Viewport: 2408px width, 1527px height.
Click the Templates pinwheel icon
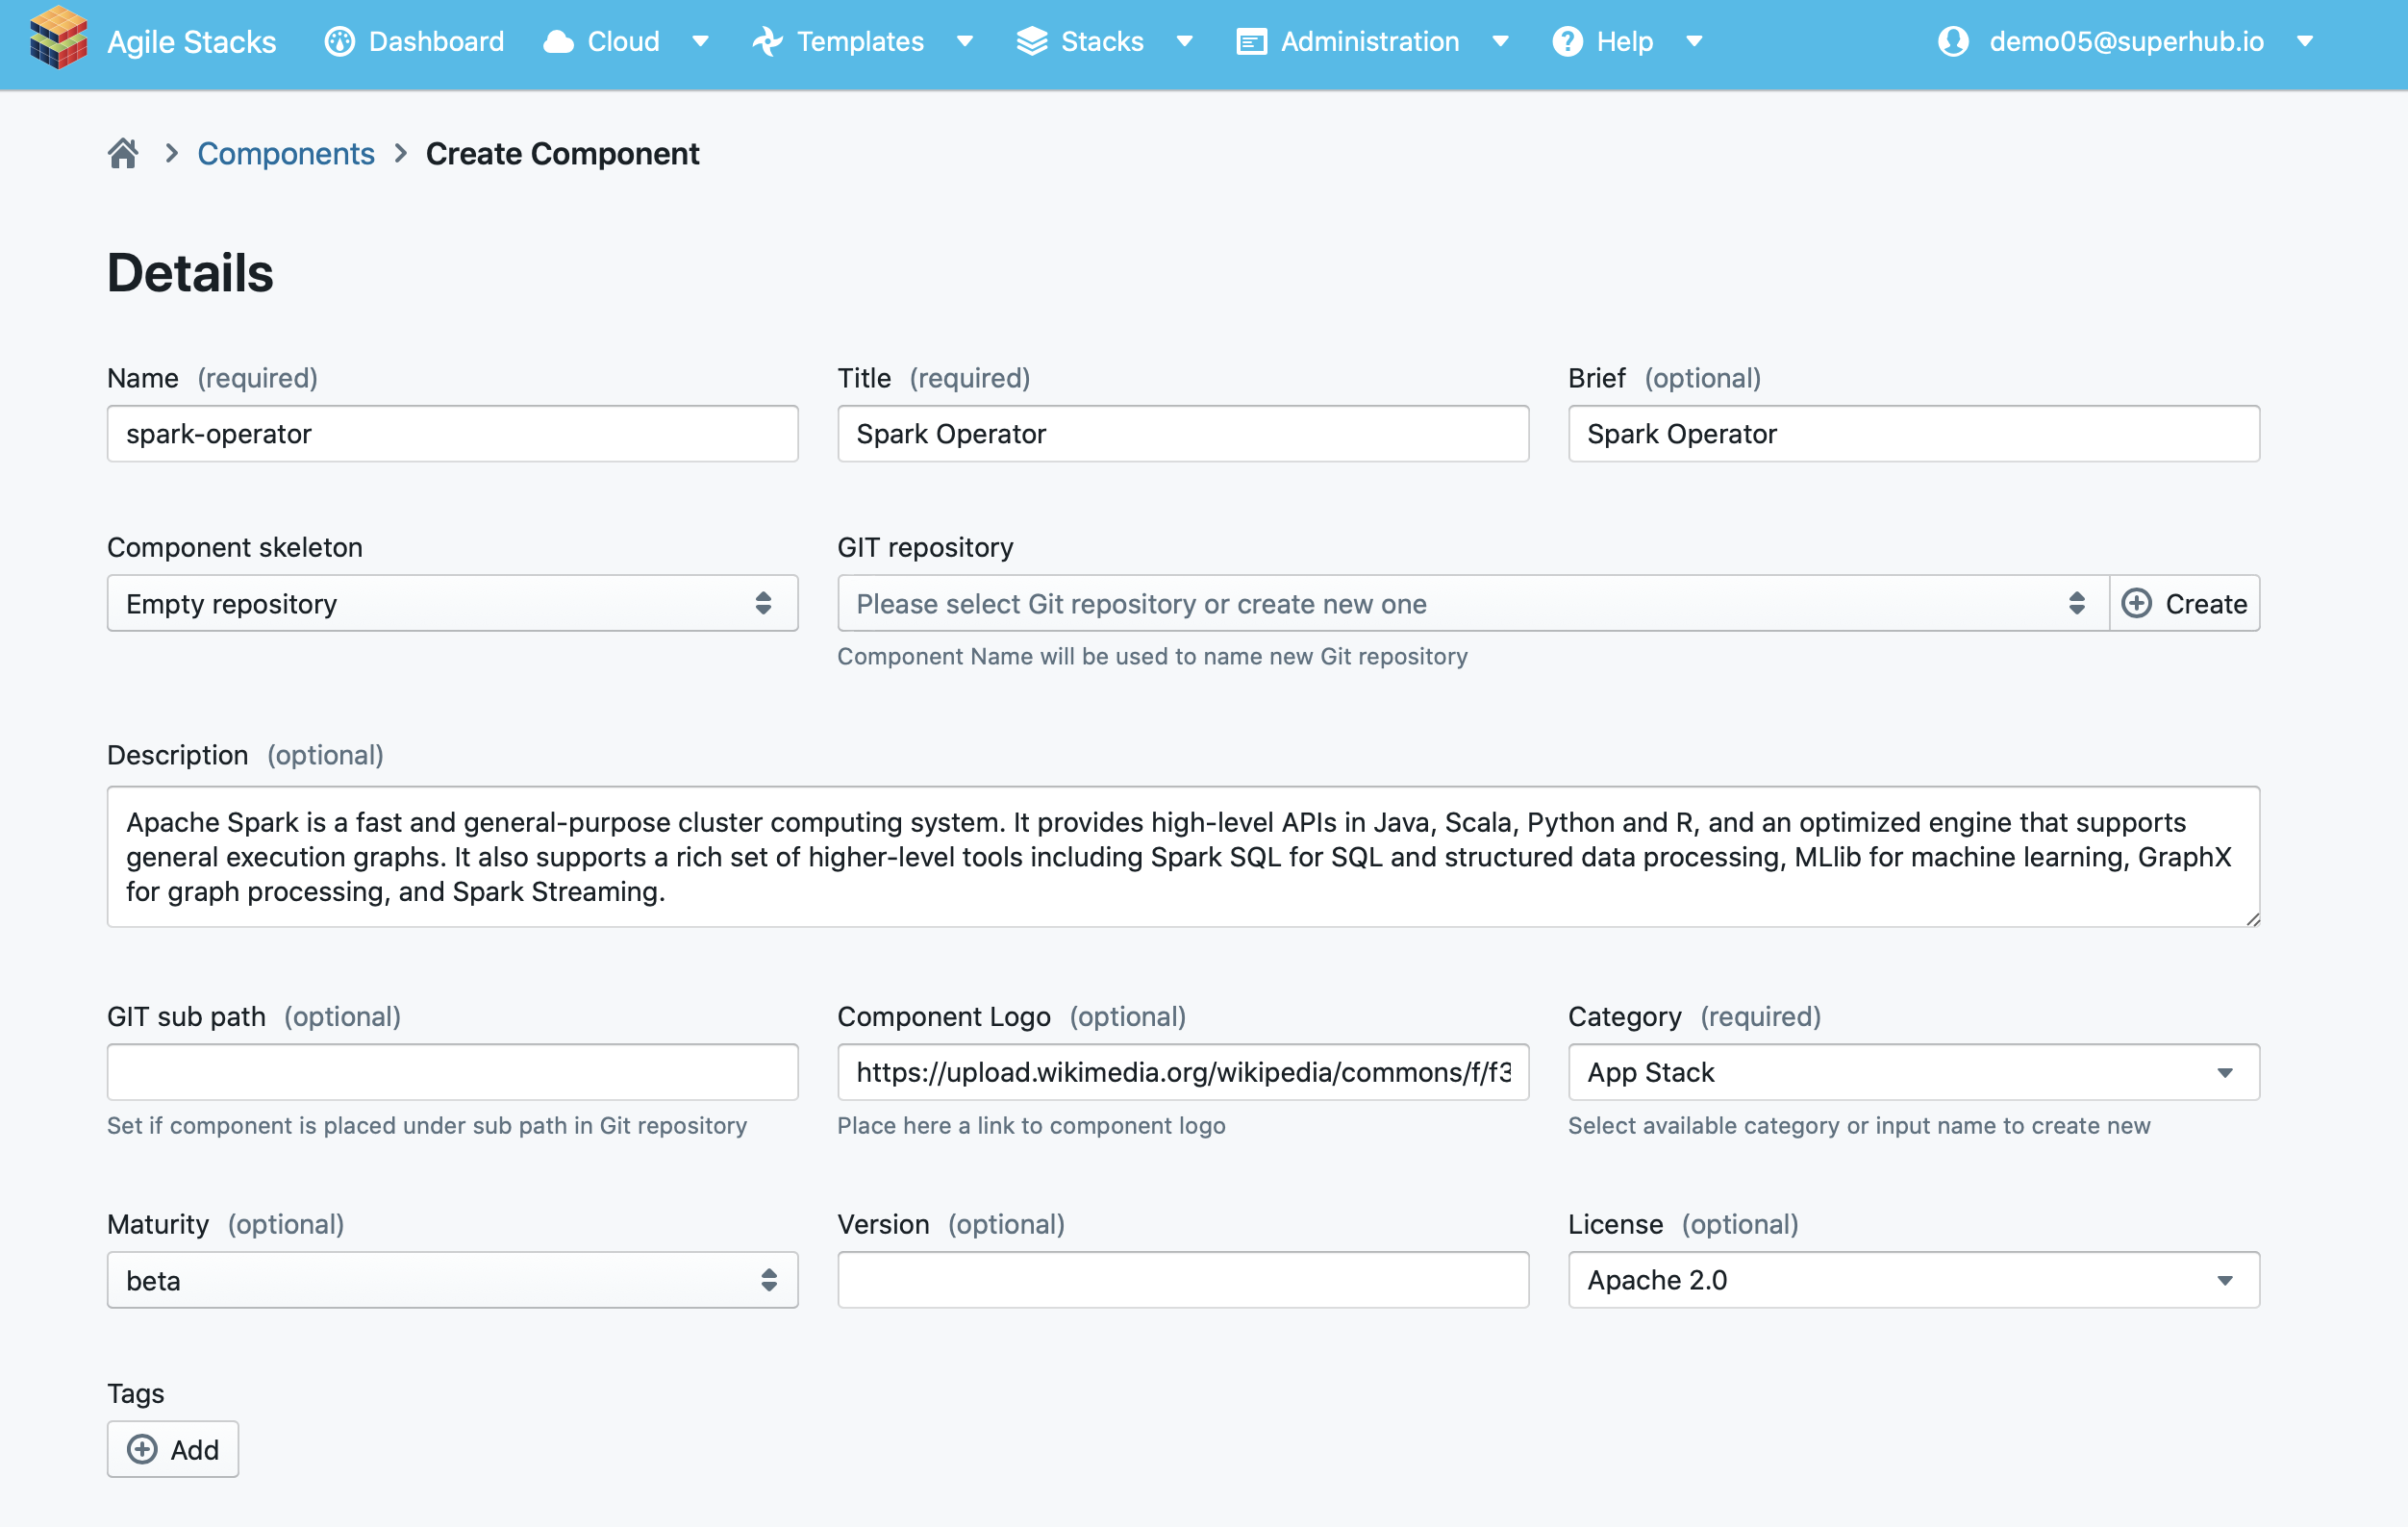click(767, 41)
